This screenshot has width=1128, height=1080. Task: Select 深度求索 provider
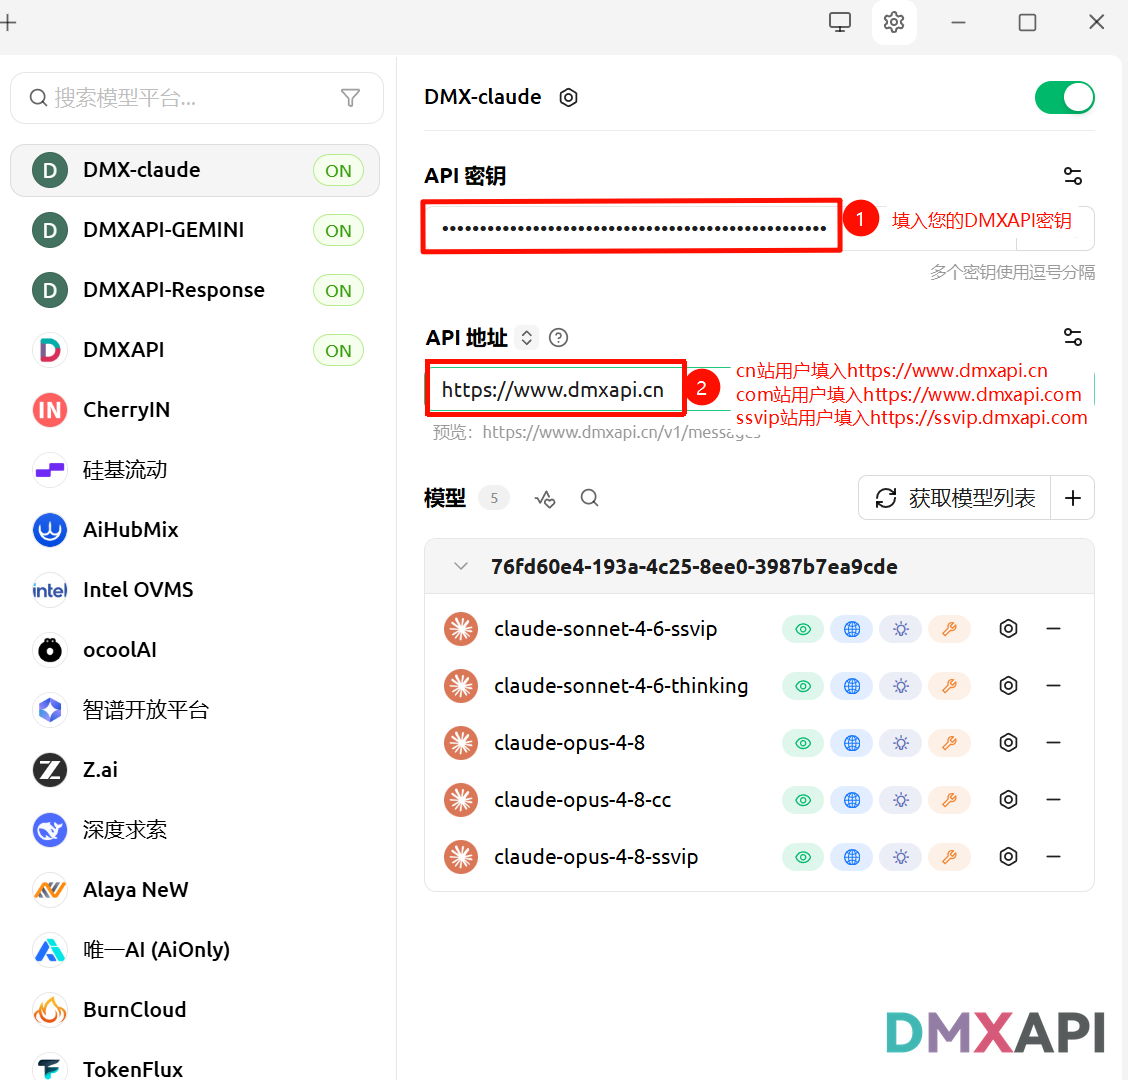[195, 830]
